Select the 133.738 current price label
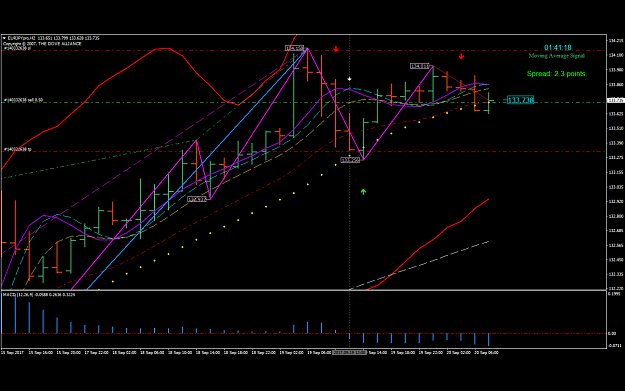Image resolution: width=625 pixels, height=391 pixels. [520, 100]
